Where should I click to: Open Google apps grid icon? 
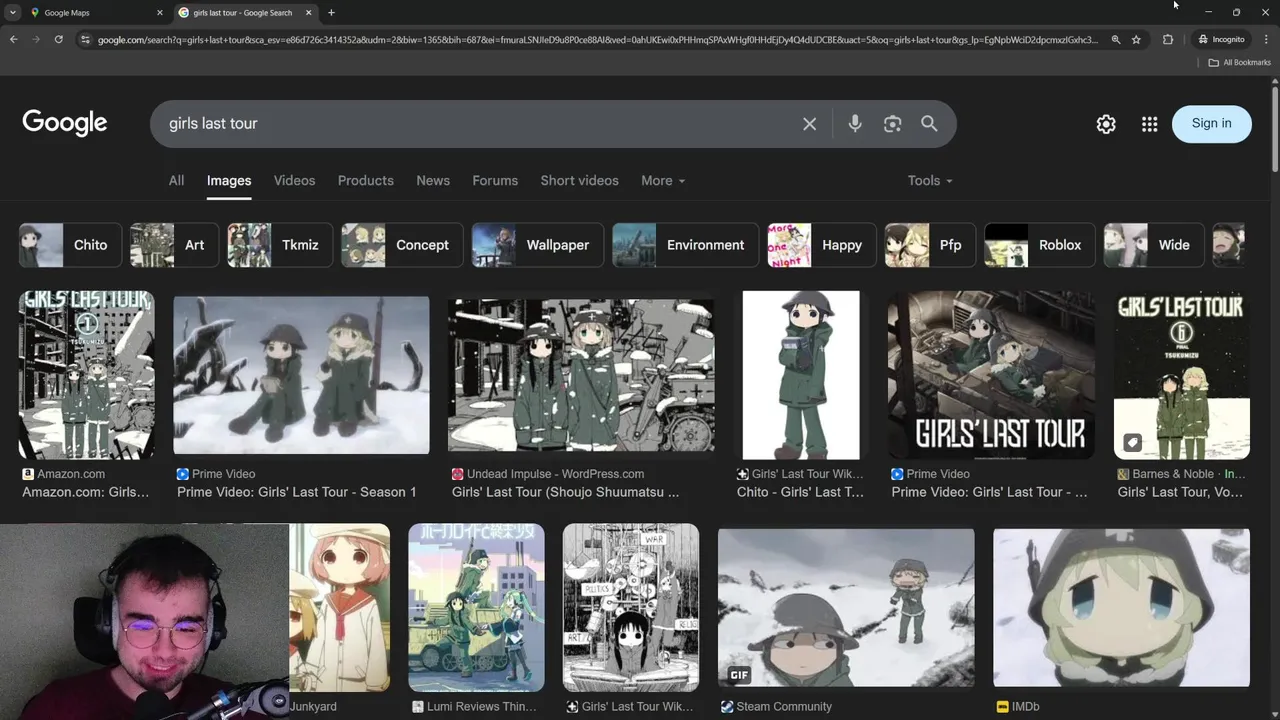pyautogui.click(x=1150, y=124)
